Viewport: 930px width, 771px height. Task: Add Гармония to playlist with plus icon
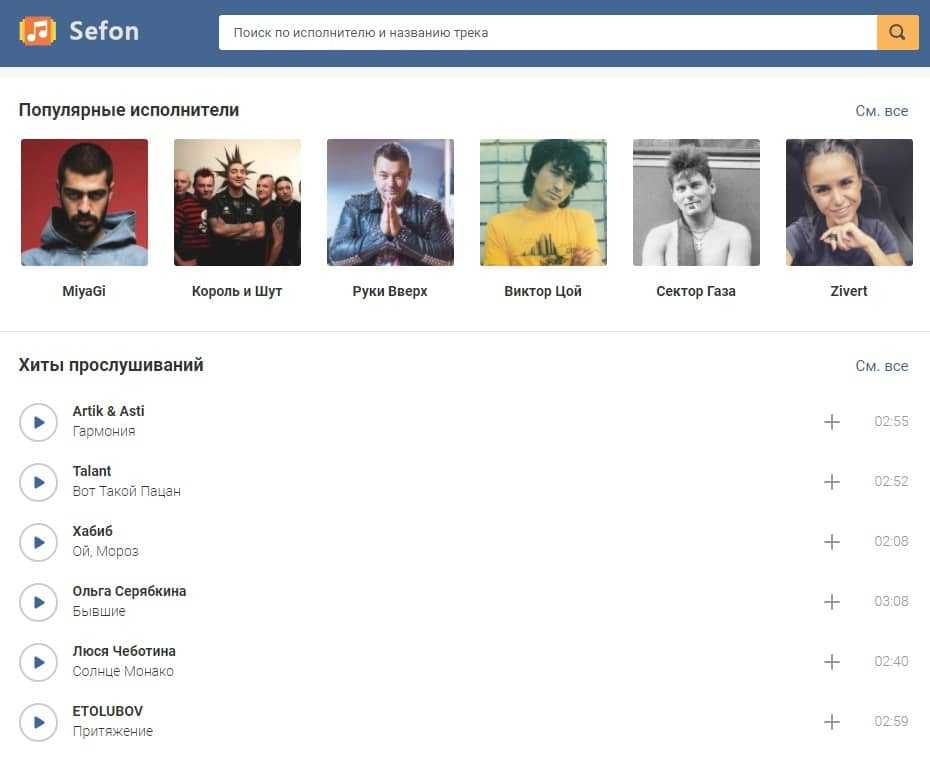click(831, 422)
